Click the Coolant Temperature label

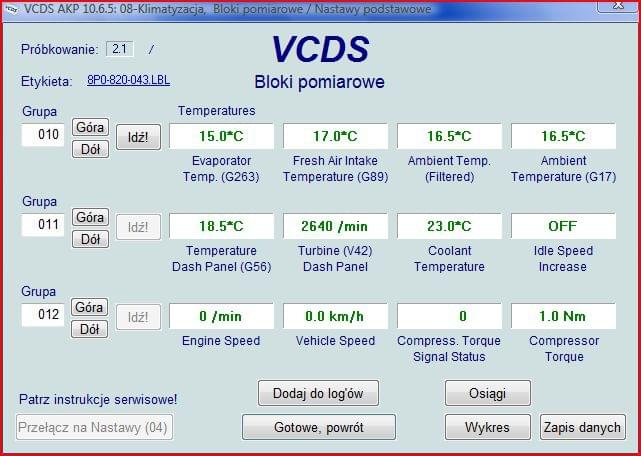coord(449,258)
